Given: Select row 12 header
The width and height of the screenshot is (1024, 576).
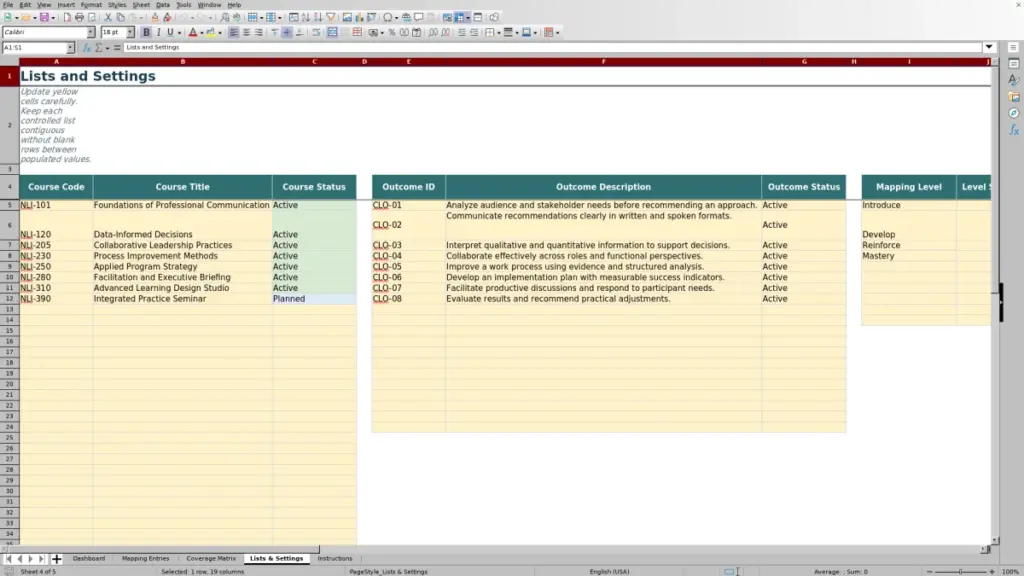Looking at the screenshot, I should [9, 299].
